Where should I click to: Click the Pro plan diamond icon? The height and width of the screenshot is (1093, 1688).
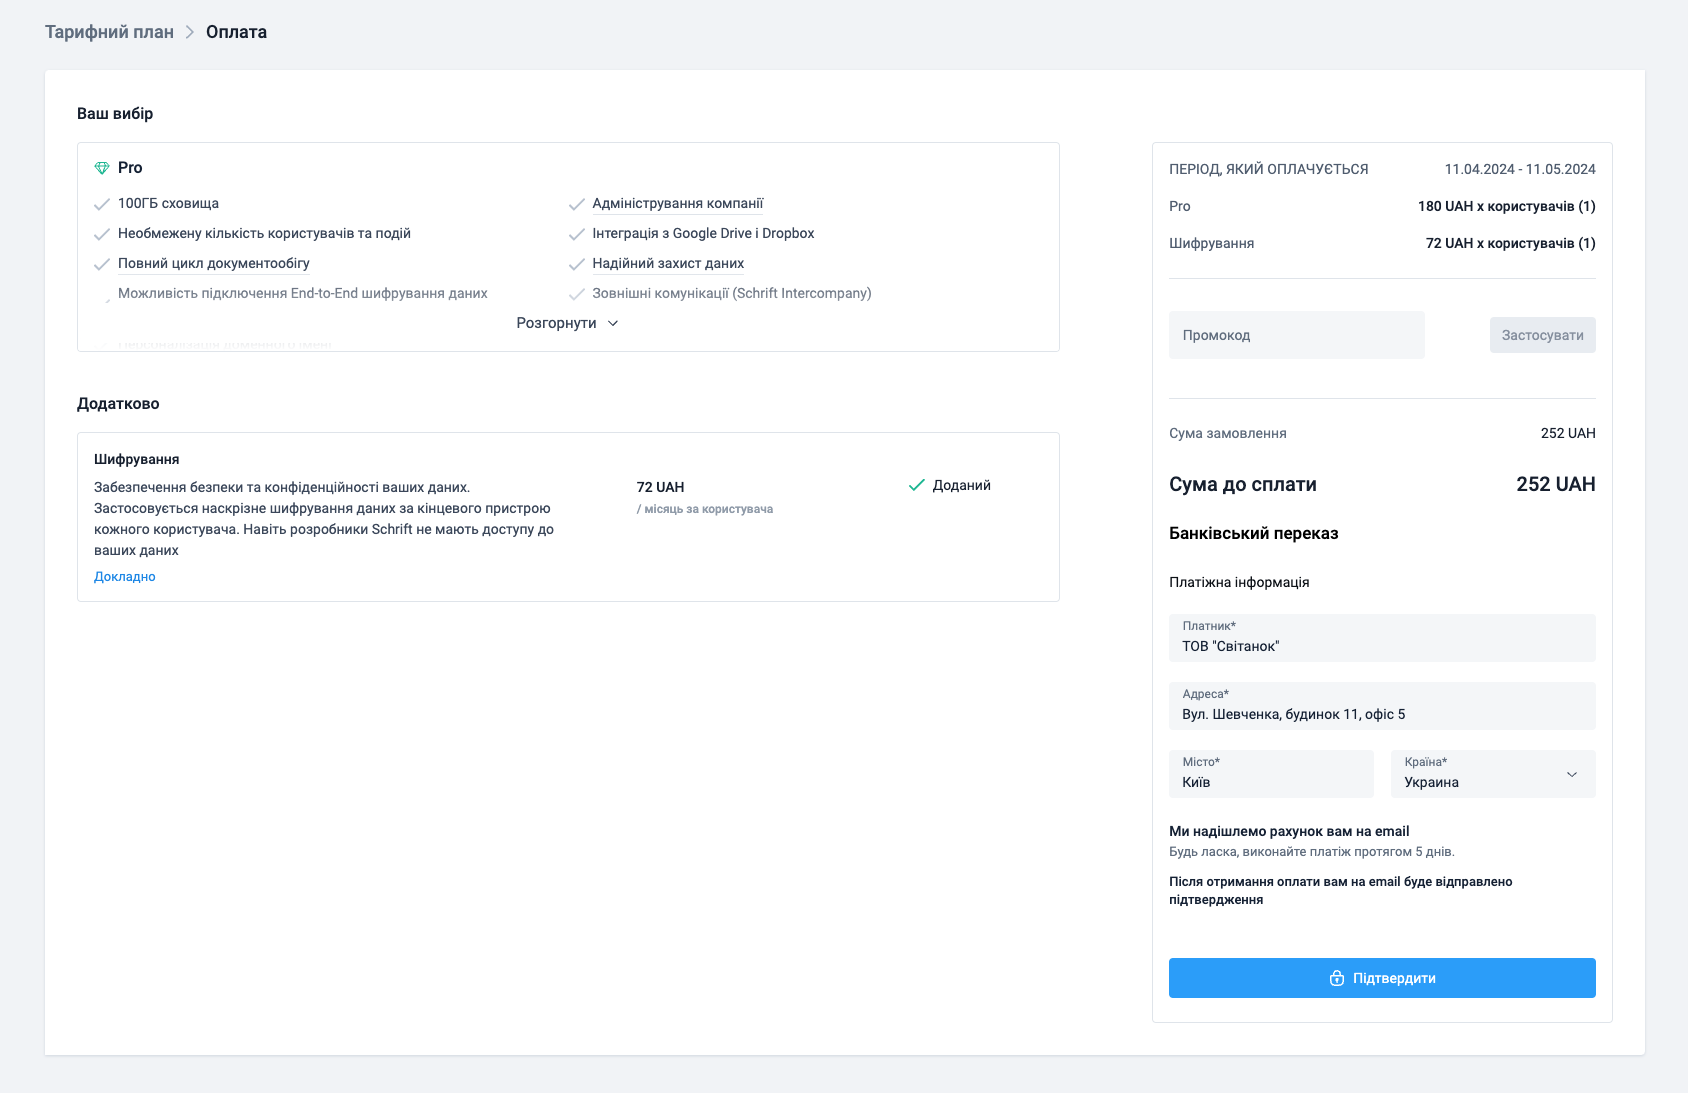tap(102, 168)
